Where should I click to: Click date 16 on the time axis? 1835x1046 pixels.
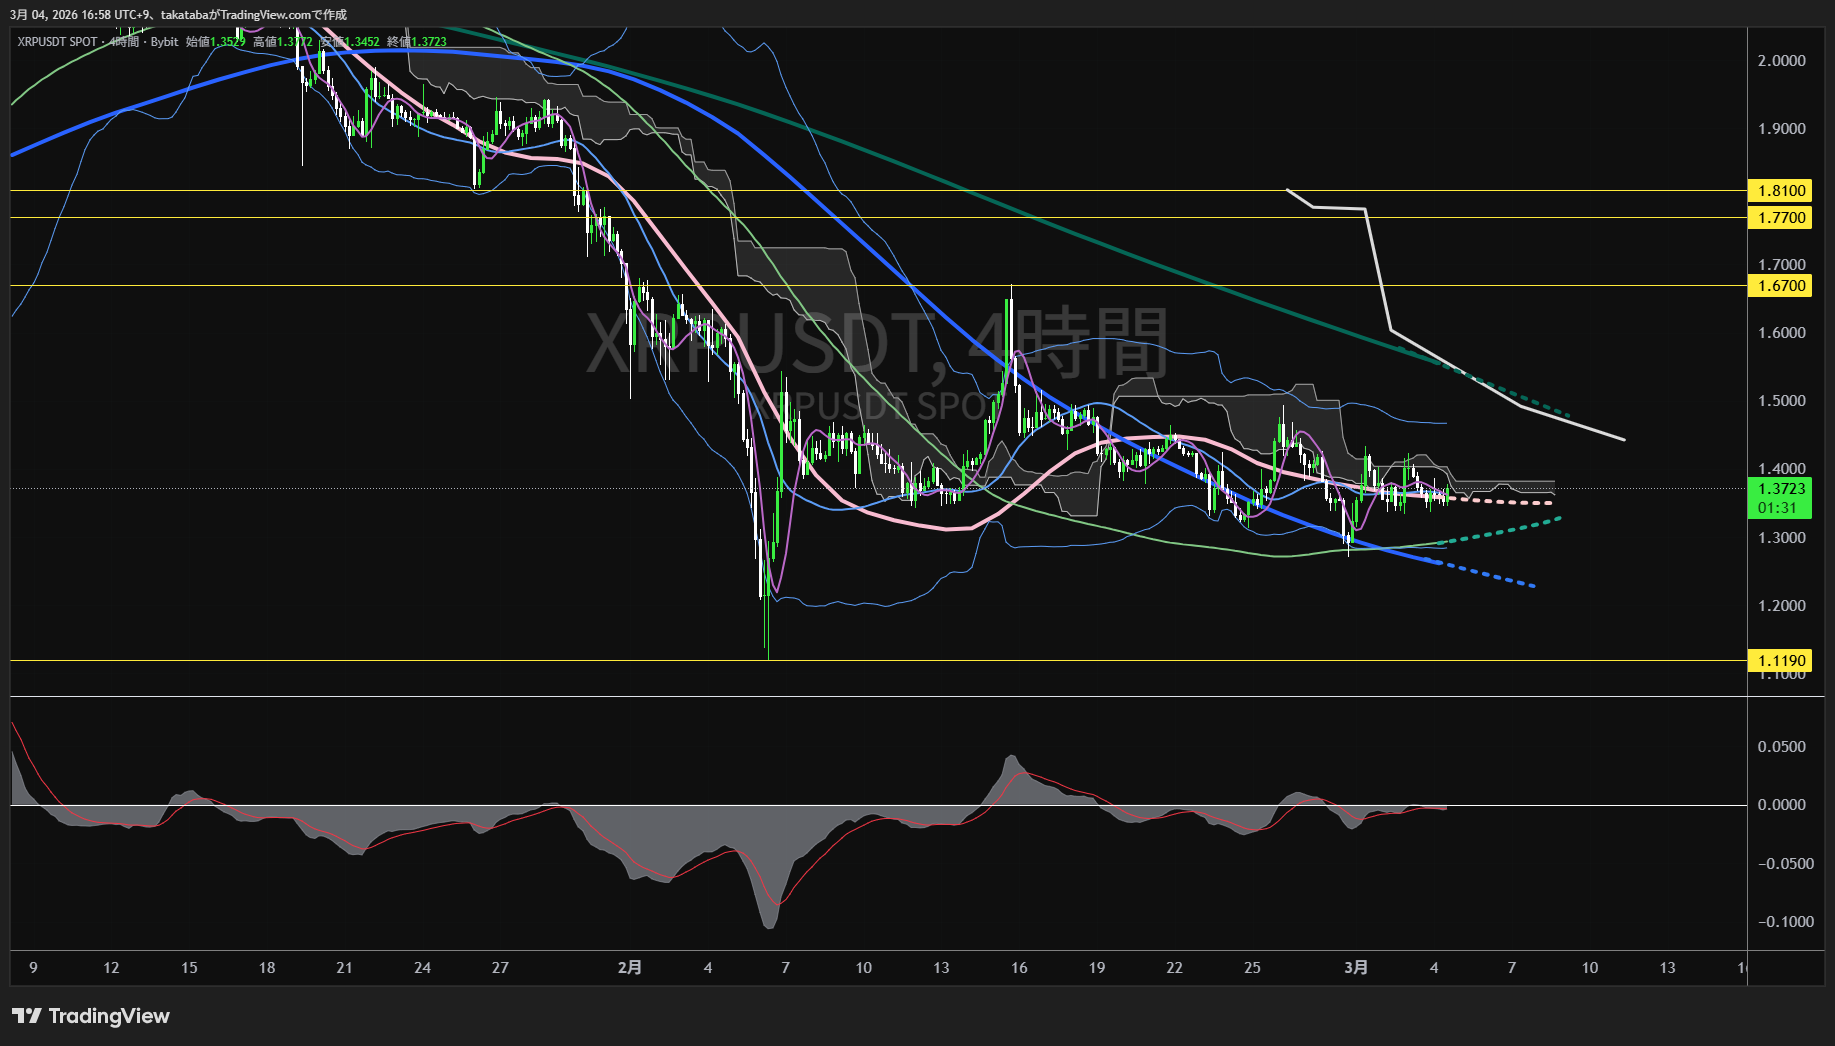click(1019, 968)
